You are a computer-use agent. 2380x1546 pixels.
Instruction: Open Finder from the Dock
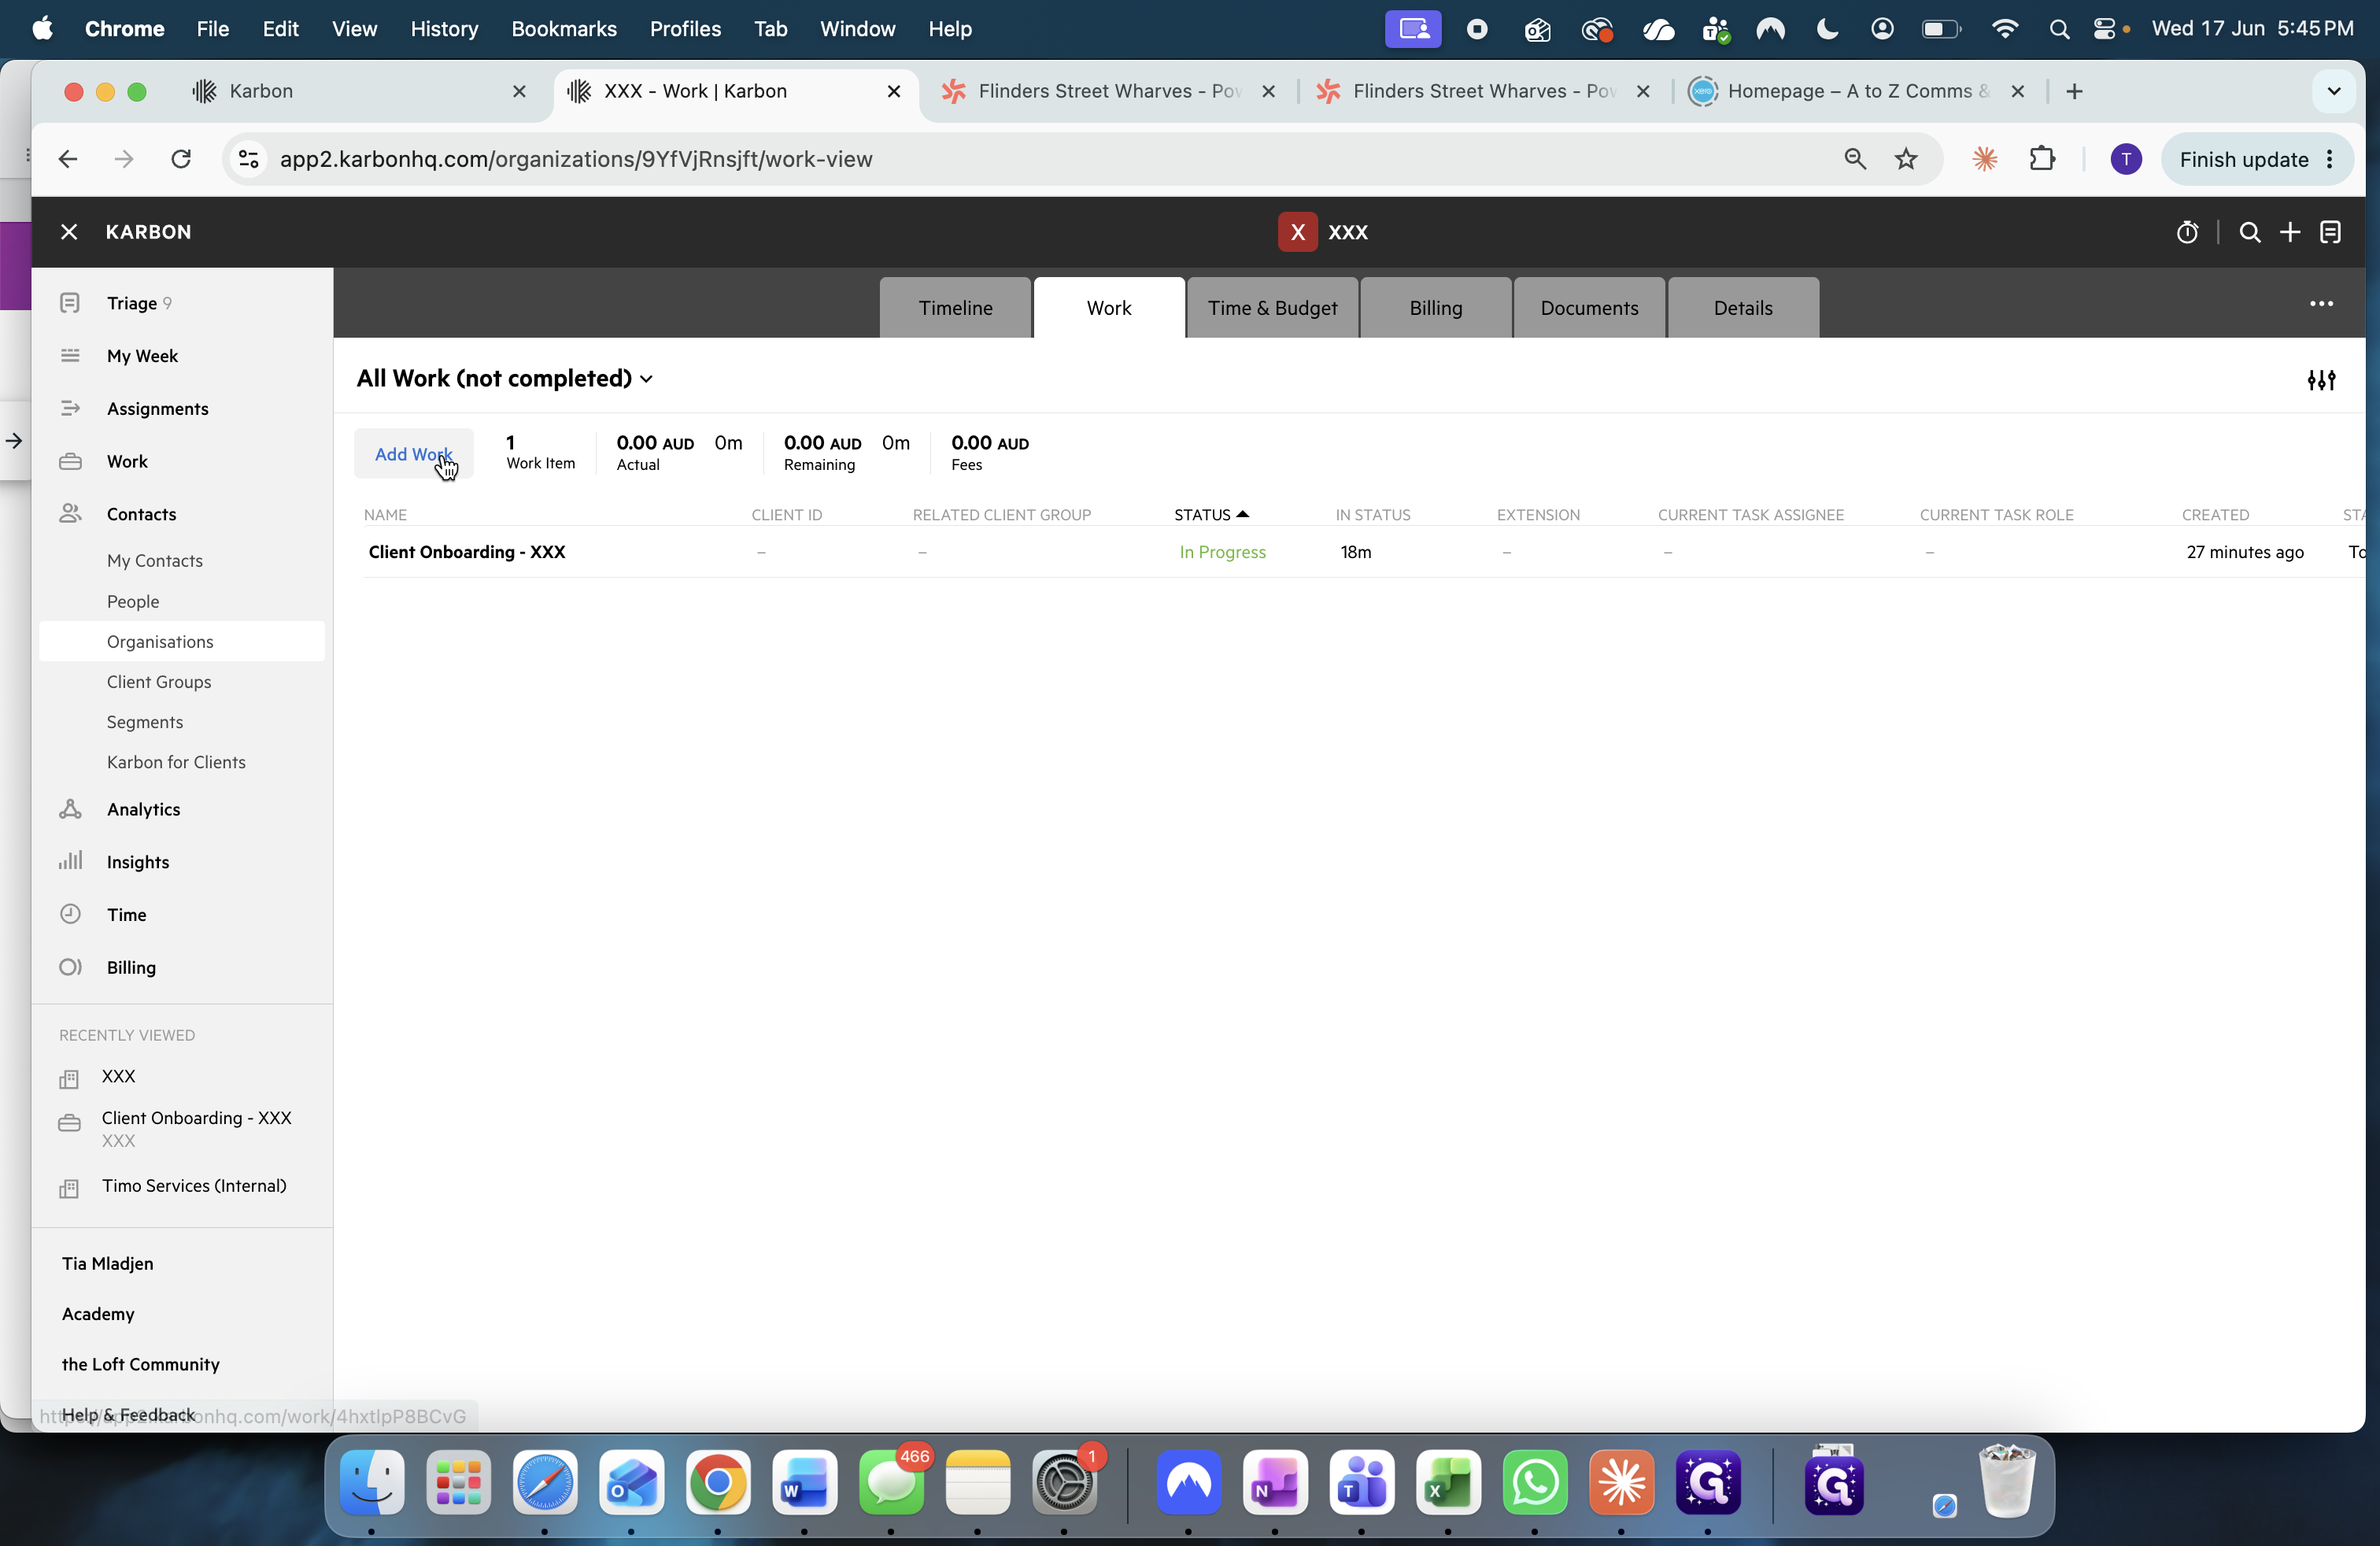pos(372,1483)
